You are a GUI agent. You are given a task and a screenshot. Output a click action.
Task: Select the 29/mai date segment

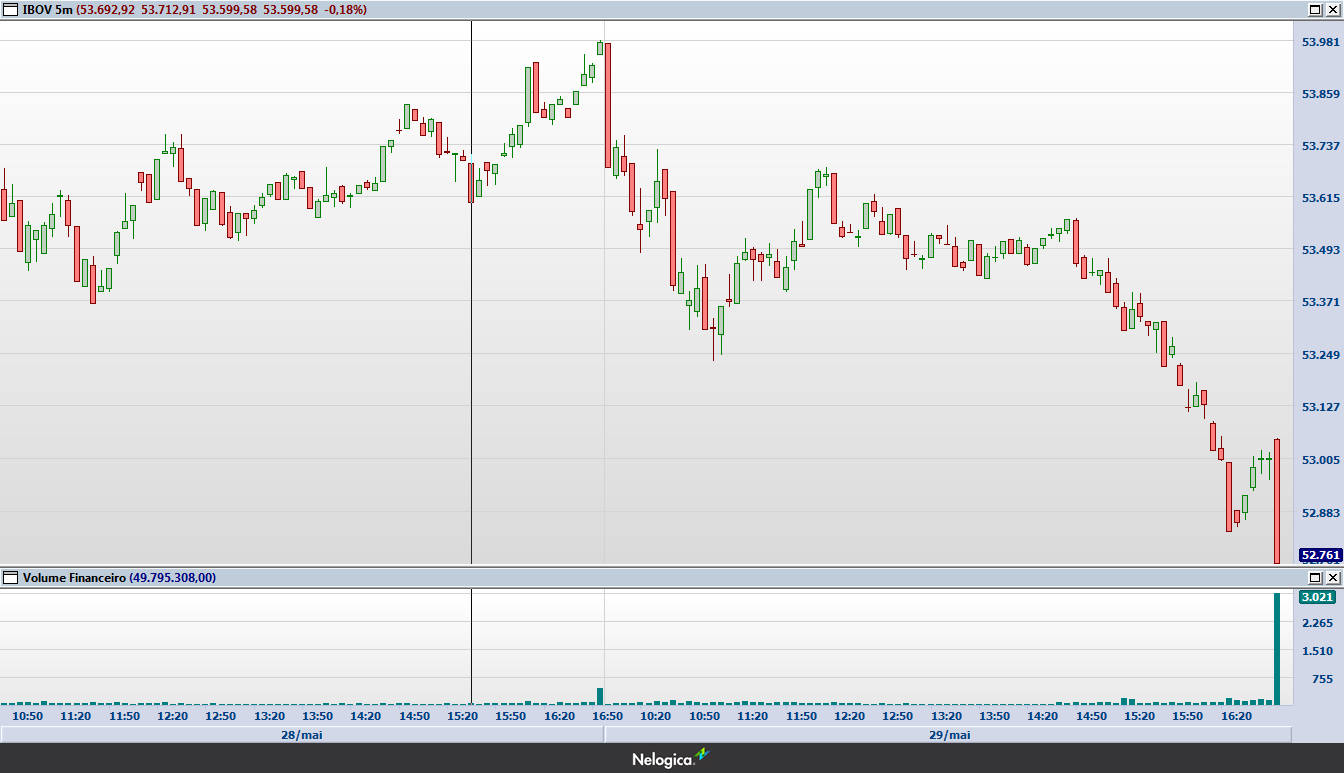coord(949,735)
